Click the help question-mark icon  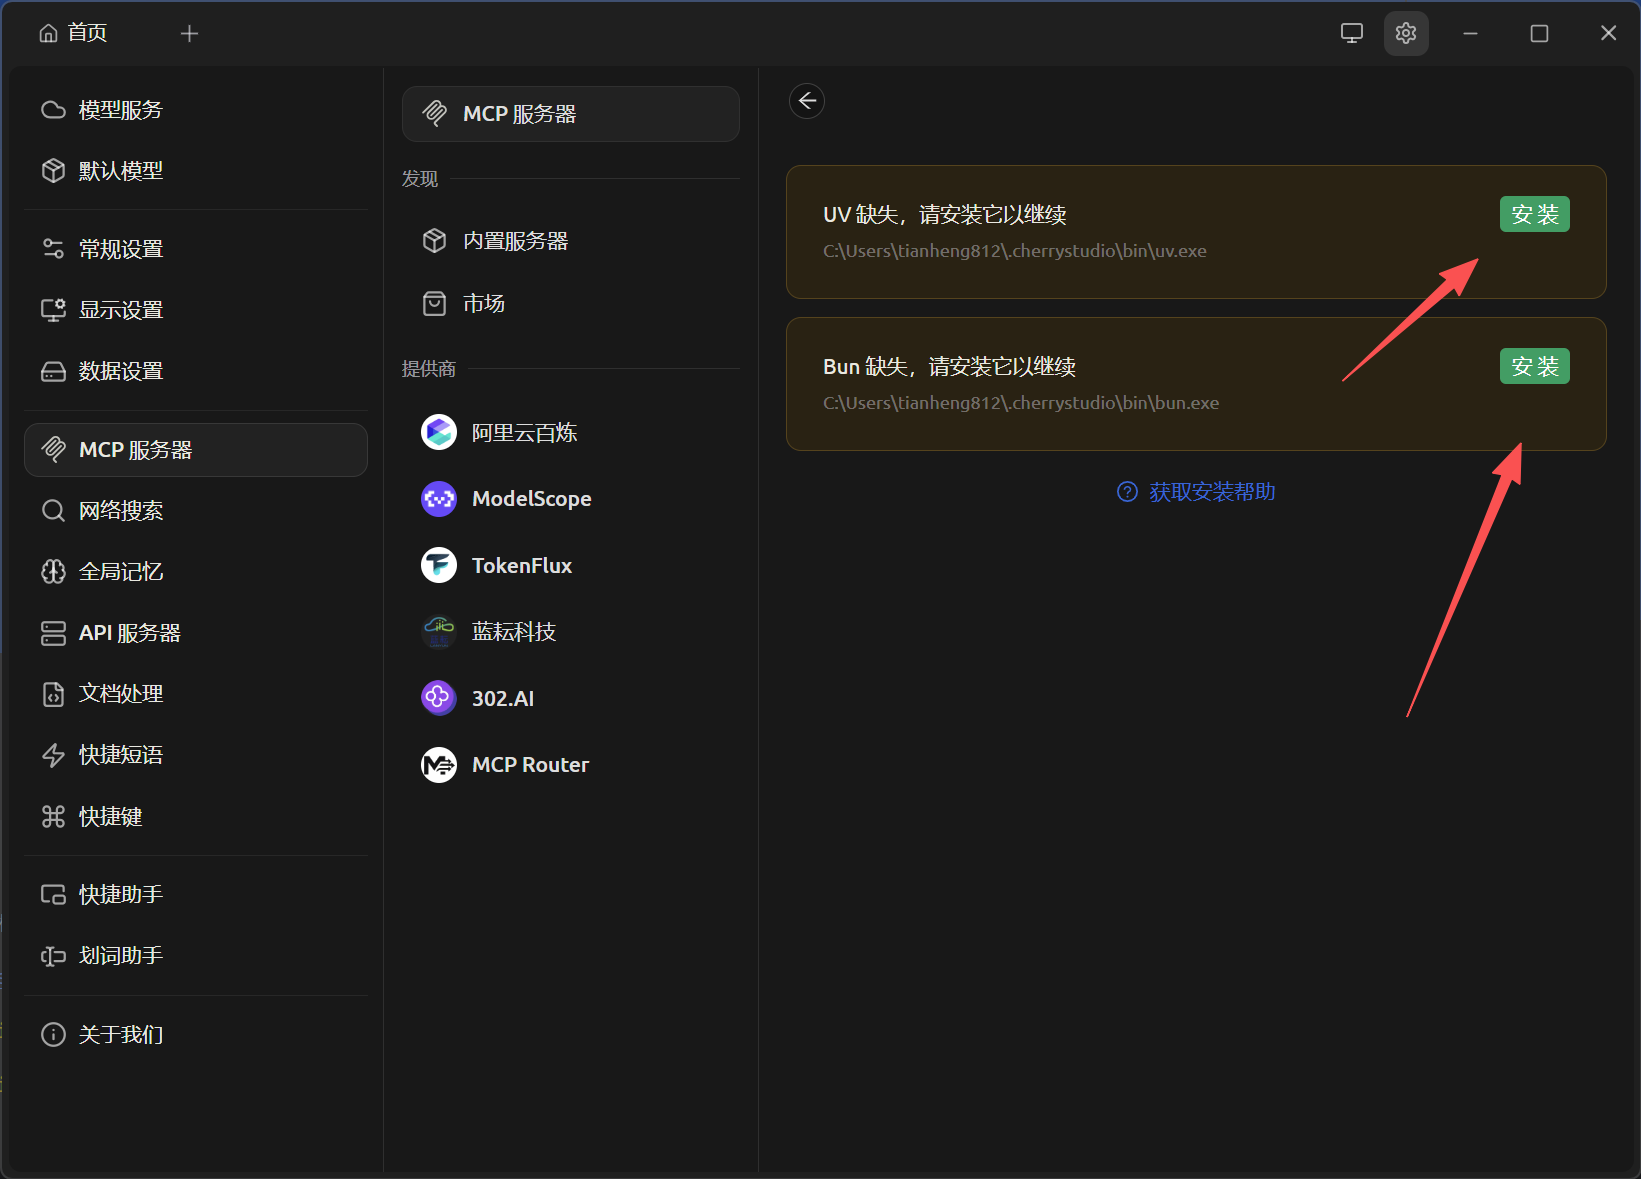pos(1127,492)
